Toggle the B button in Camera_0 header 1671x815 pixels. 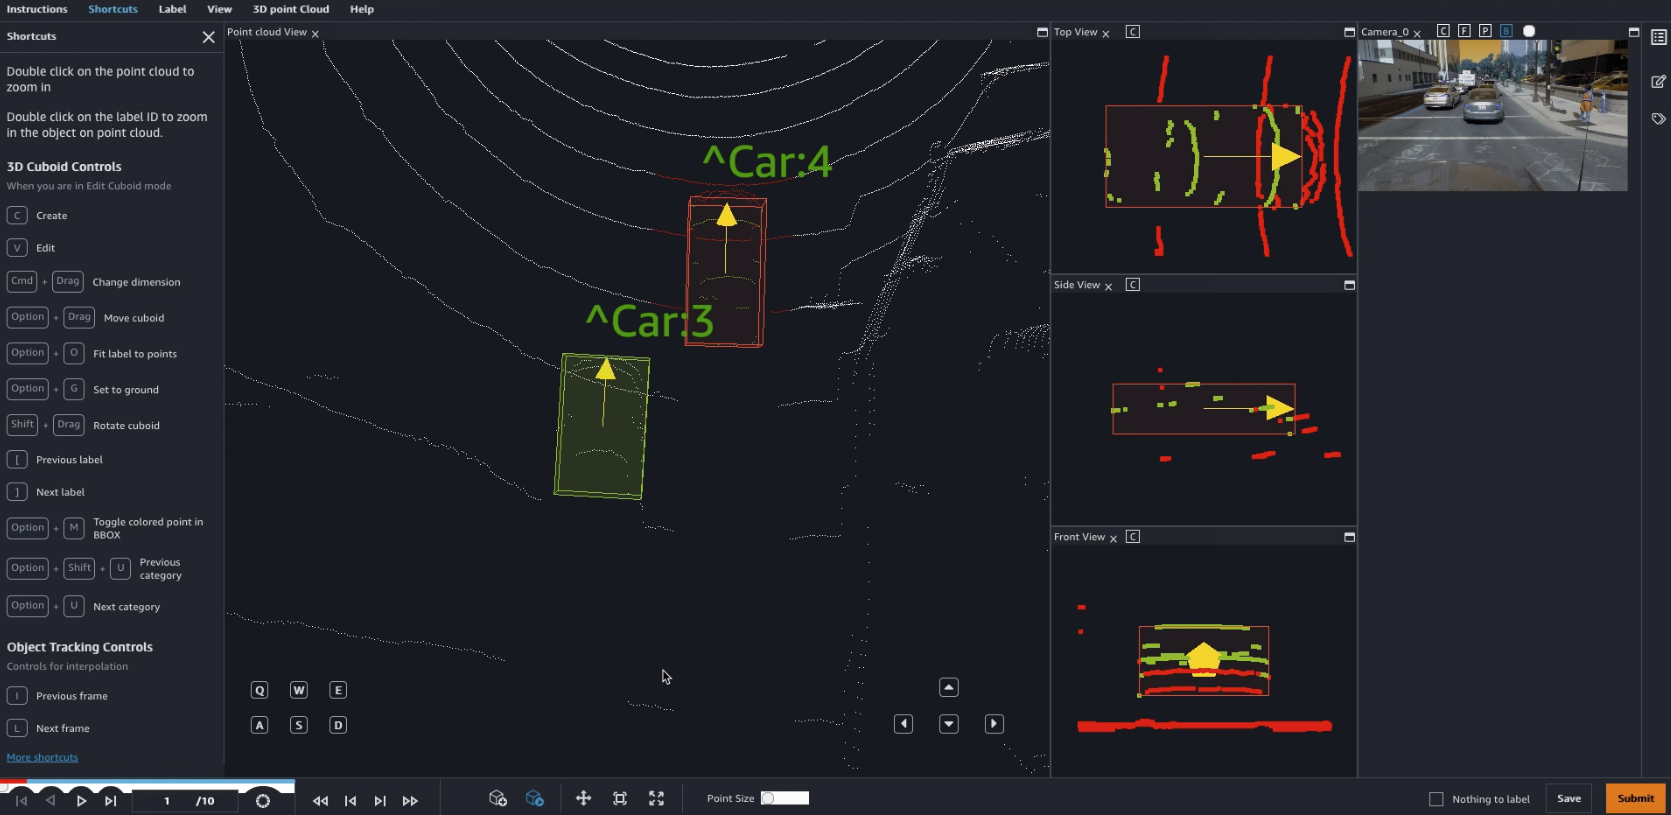1506,32
